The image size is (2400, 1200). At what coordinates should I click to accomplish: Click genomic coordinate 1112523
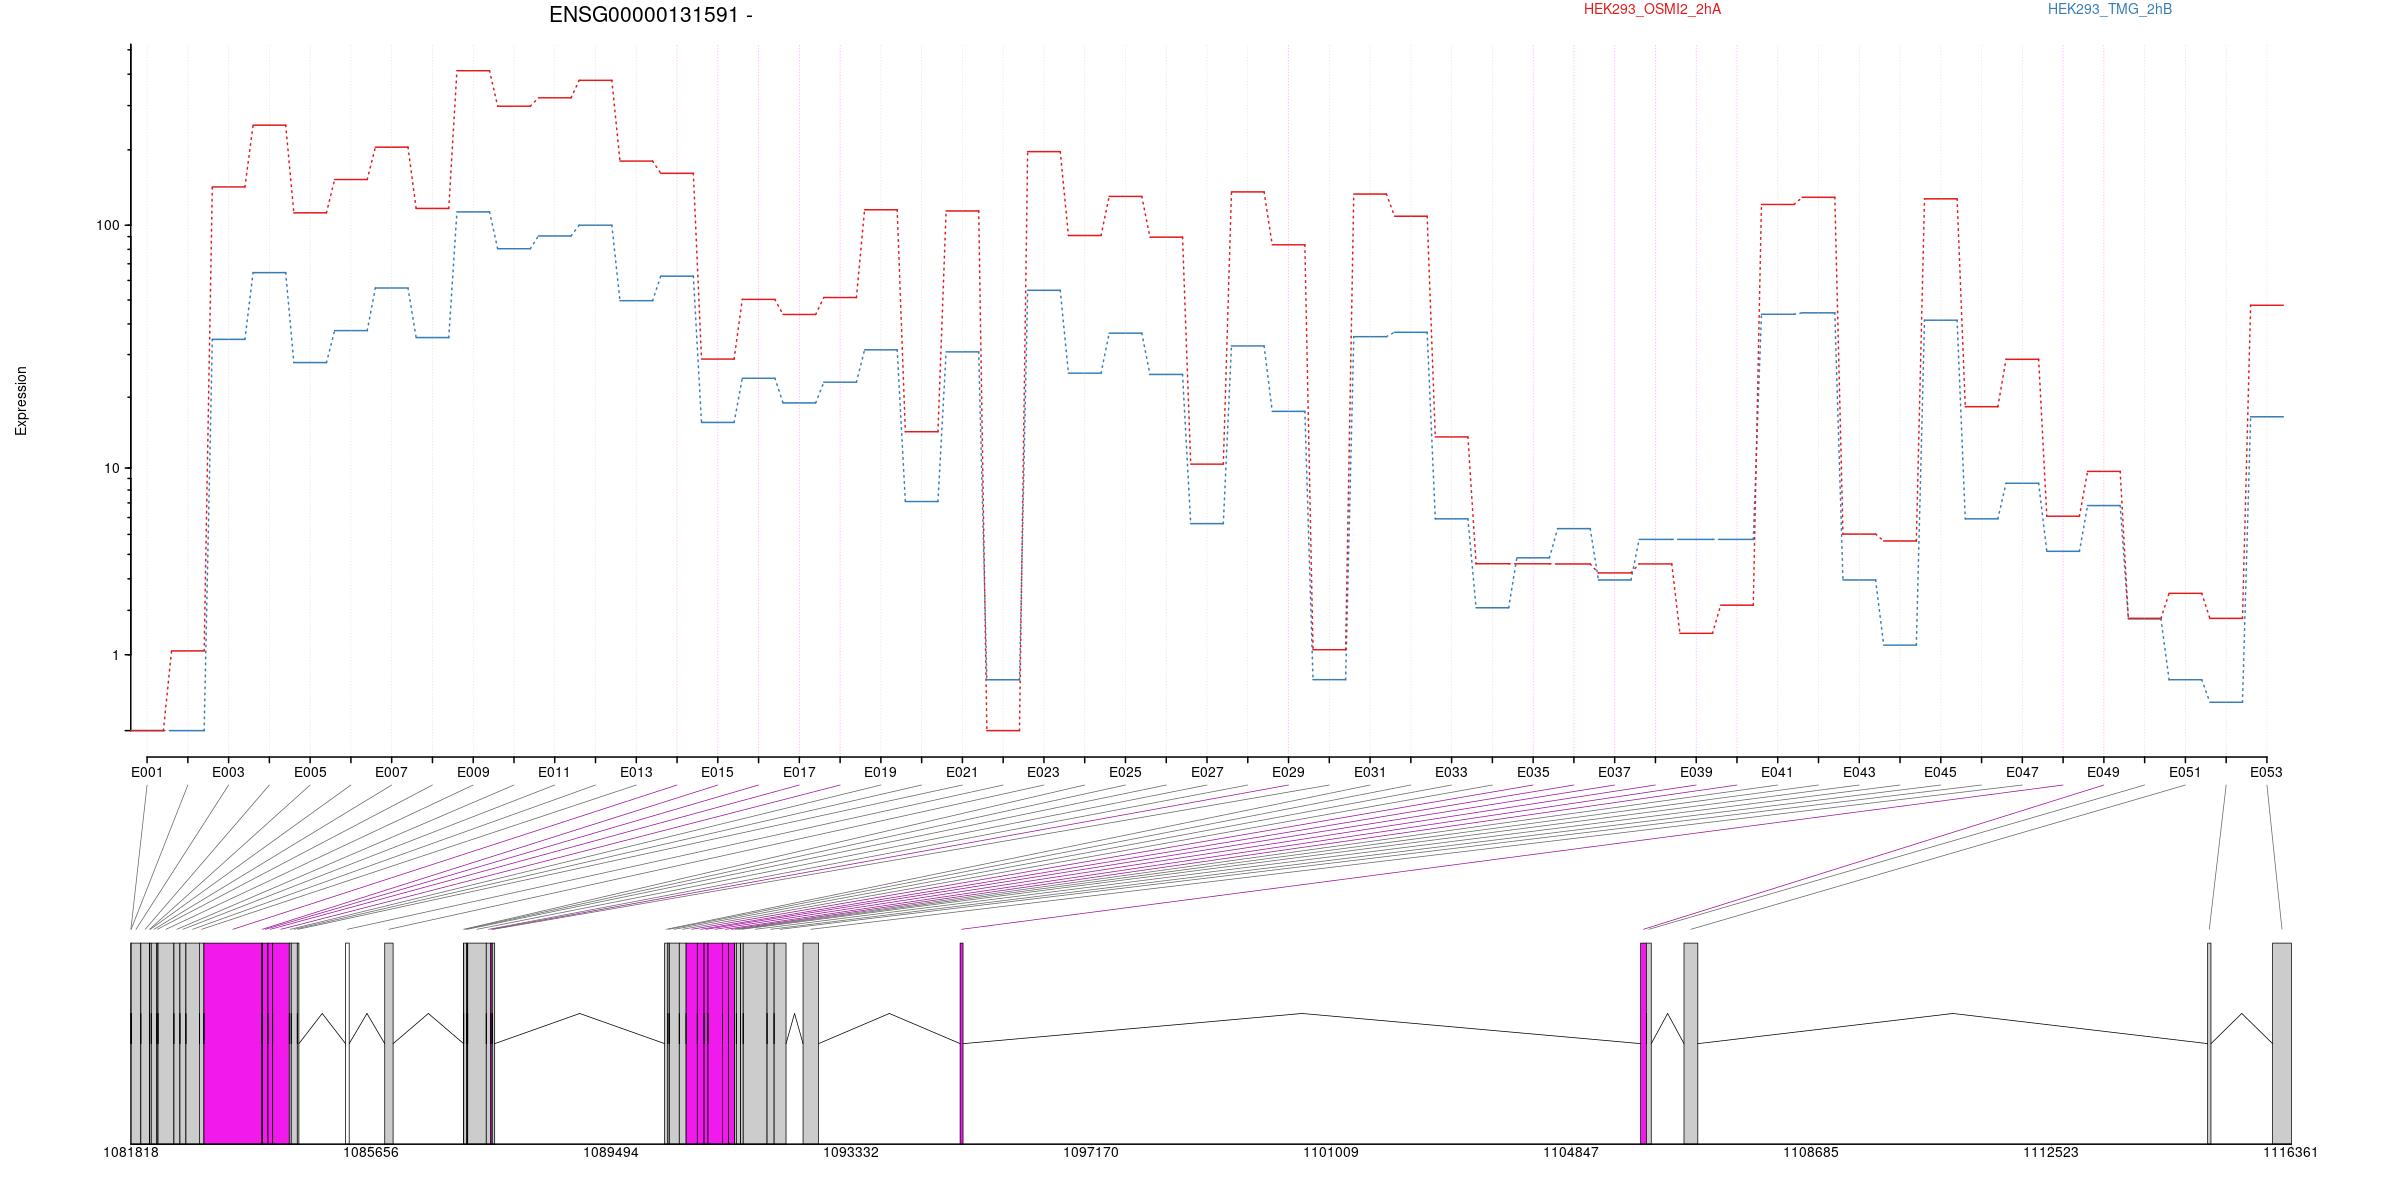click(2051, 1152)
